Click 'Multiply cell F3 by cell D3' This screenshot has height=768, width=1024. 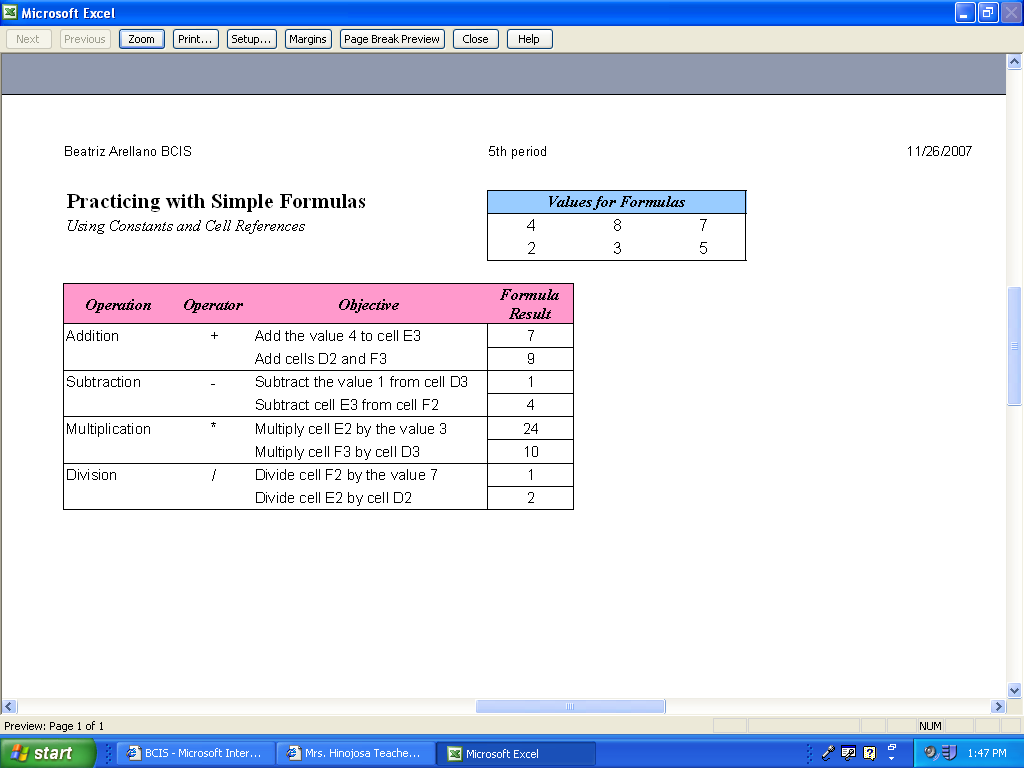click(337, 452)
